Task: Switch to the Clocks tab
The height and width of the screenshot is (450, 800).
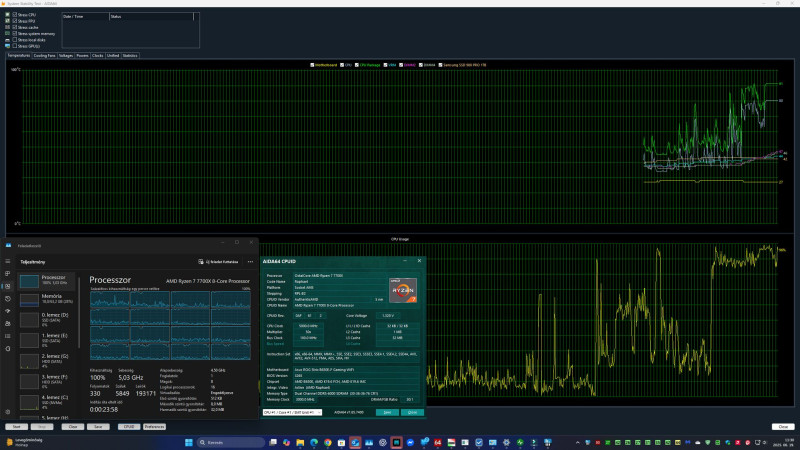Action: click(x=98, y=55)
